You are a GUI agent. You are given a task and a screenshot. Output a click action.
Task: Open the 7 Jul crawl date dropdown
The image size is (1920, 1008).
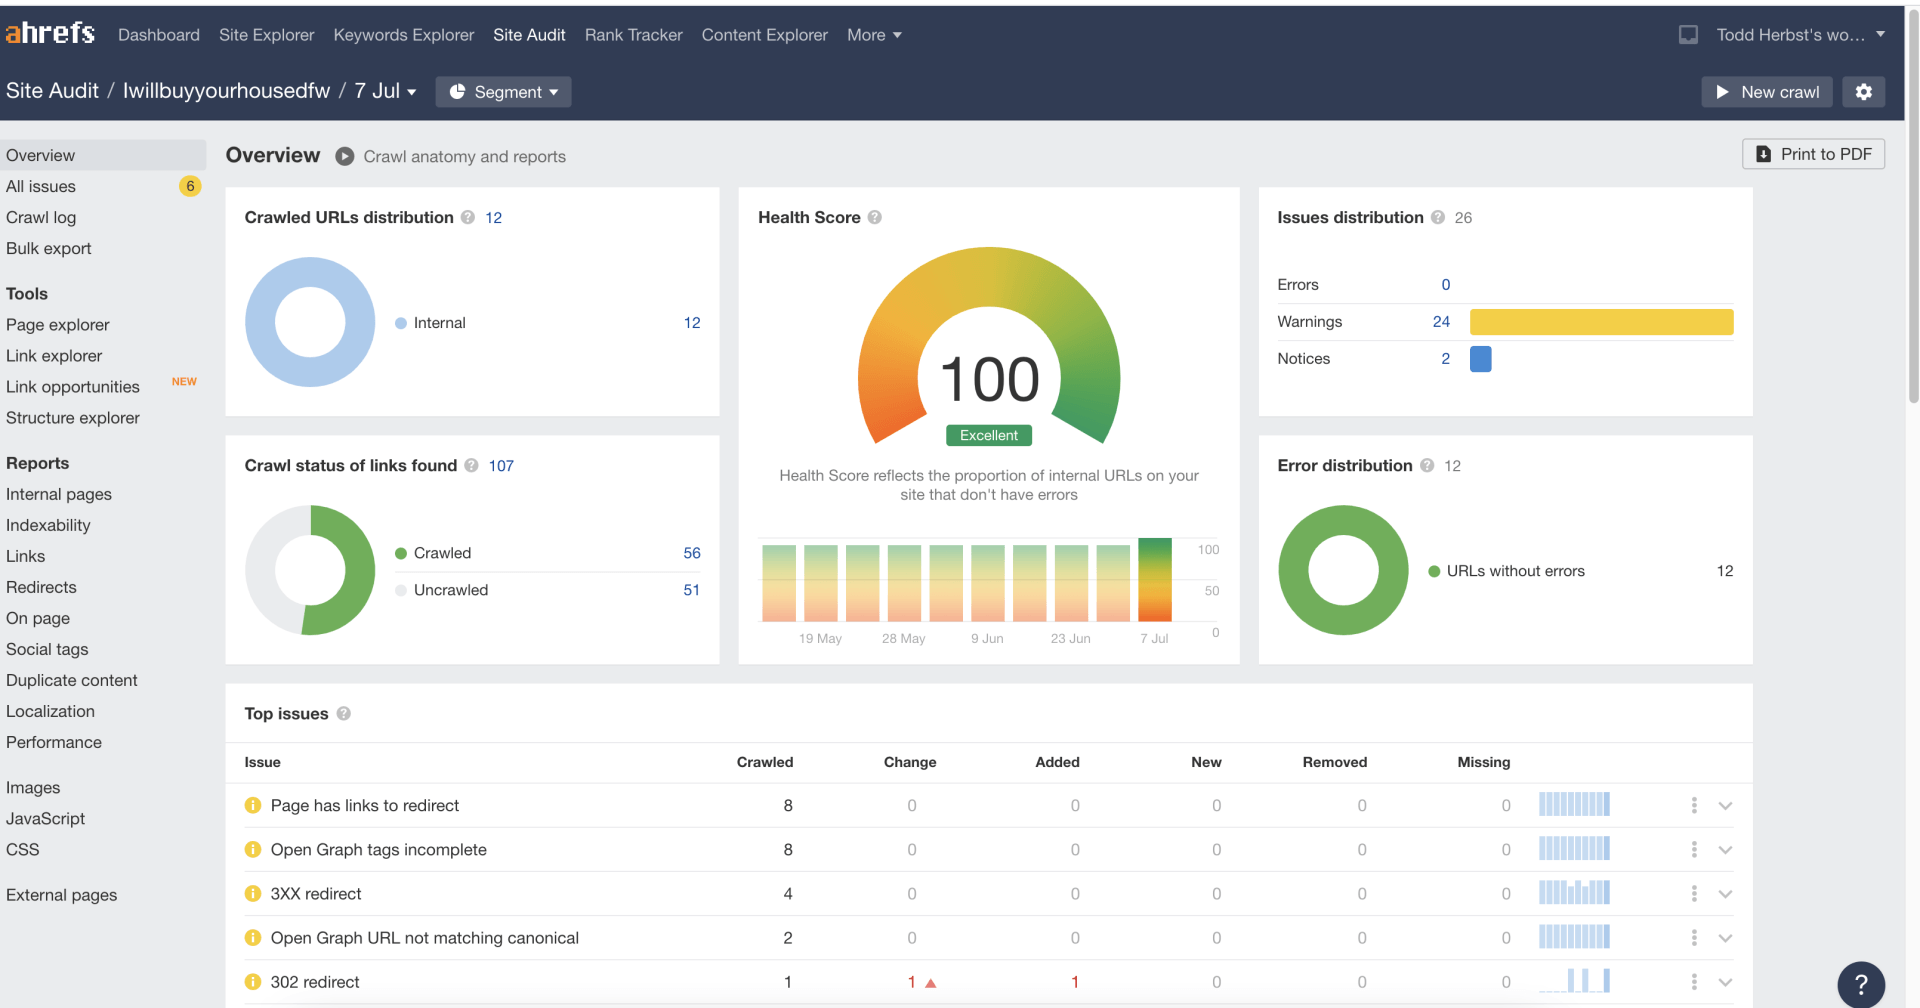385,91
